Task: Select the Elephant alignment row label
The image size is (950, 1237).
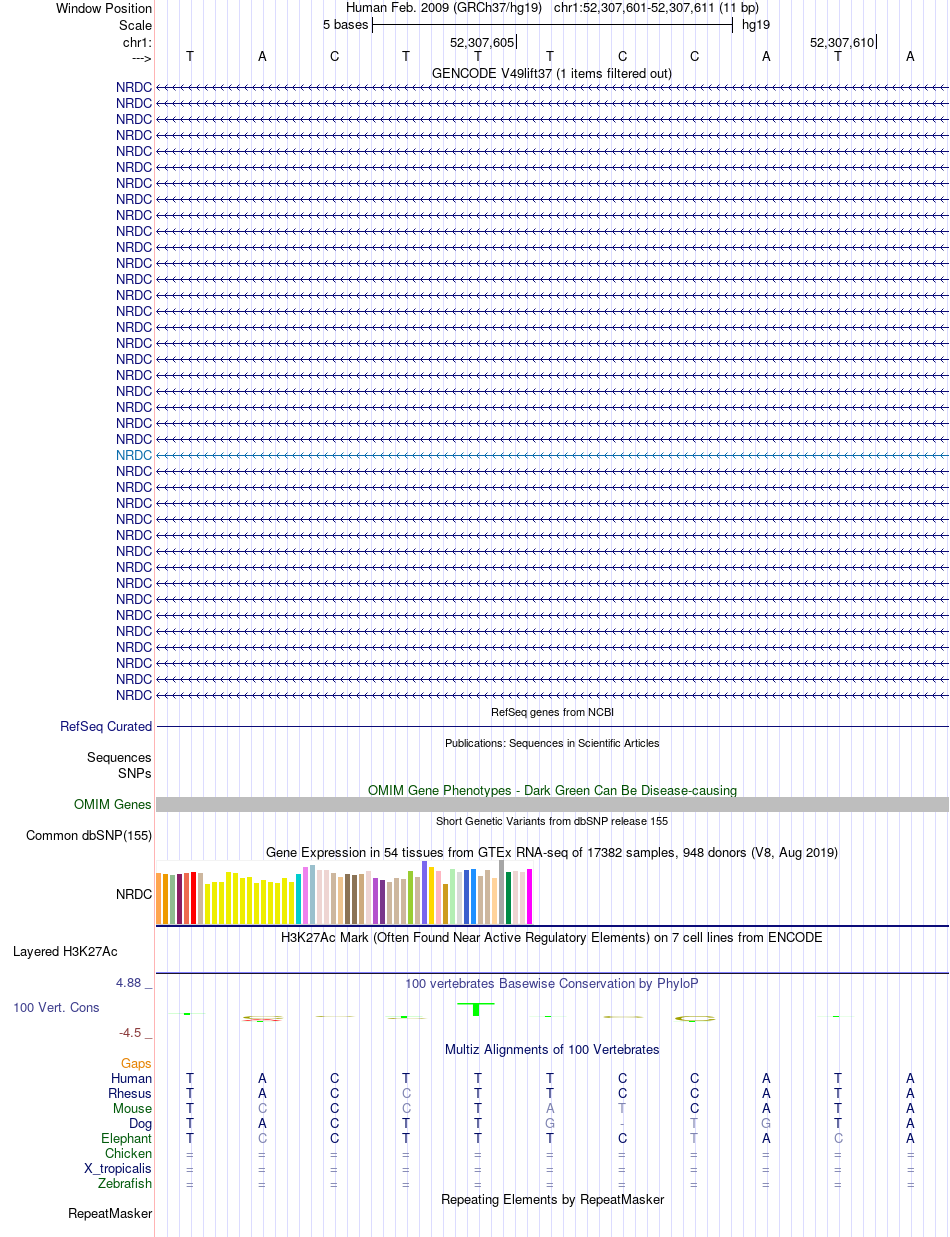Action: click(127, 1139)
